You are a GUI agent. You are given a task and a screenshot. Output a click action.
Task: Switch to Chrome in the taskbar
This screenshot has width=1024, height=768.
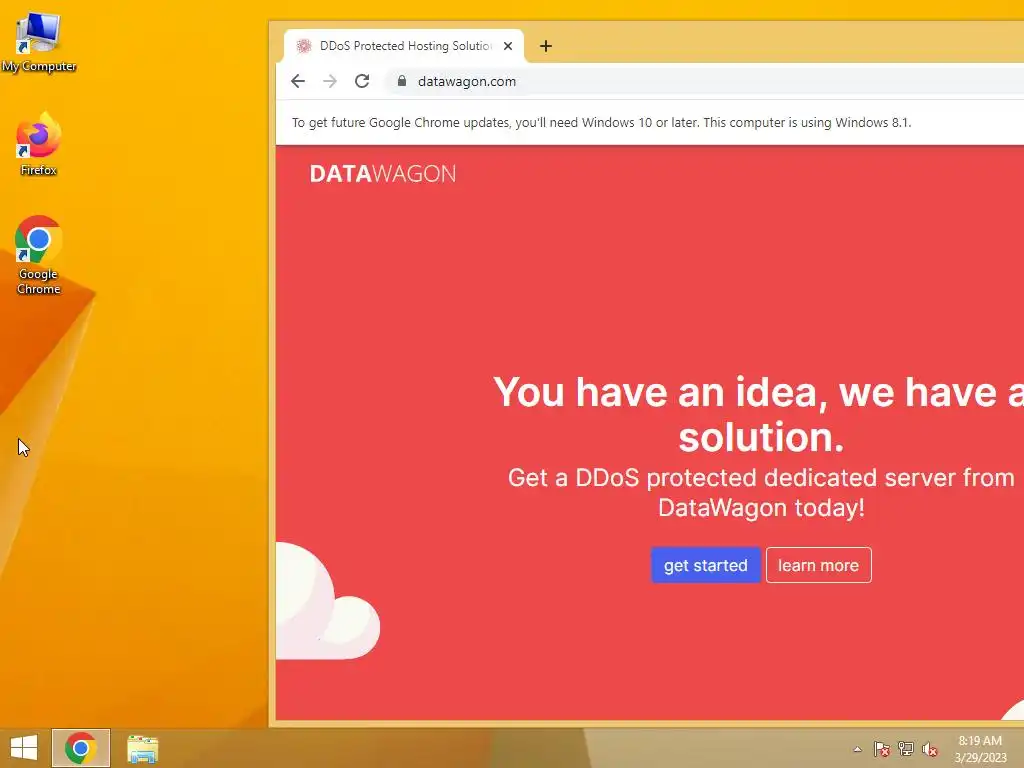click(81, 748)
